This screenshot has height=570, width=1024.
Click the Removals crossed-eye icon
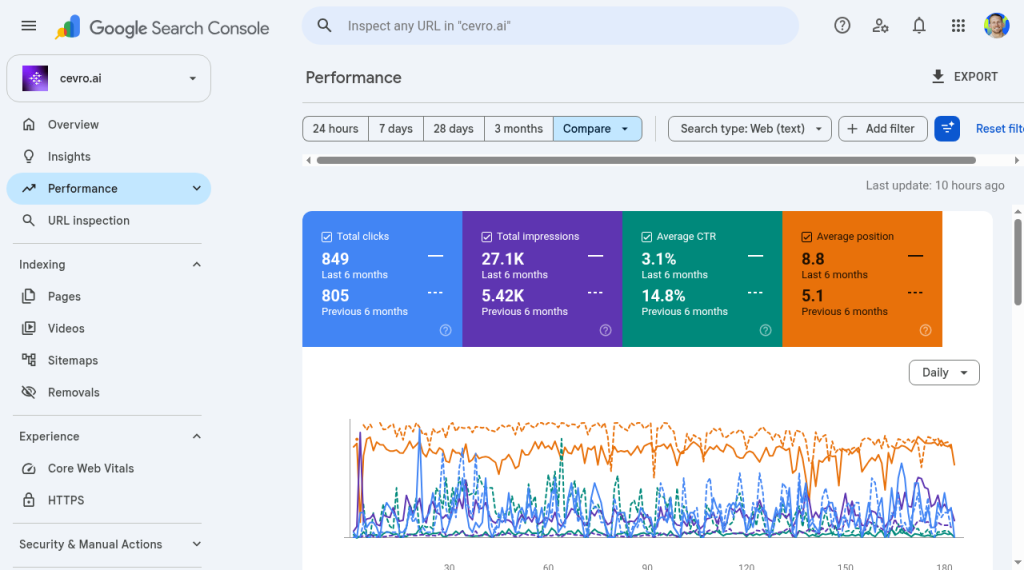coord(29,392)
